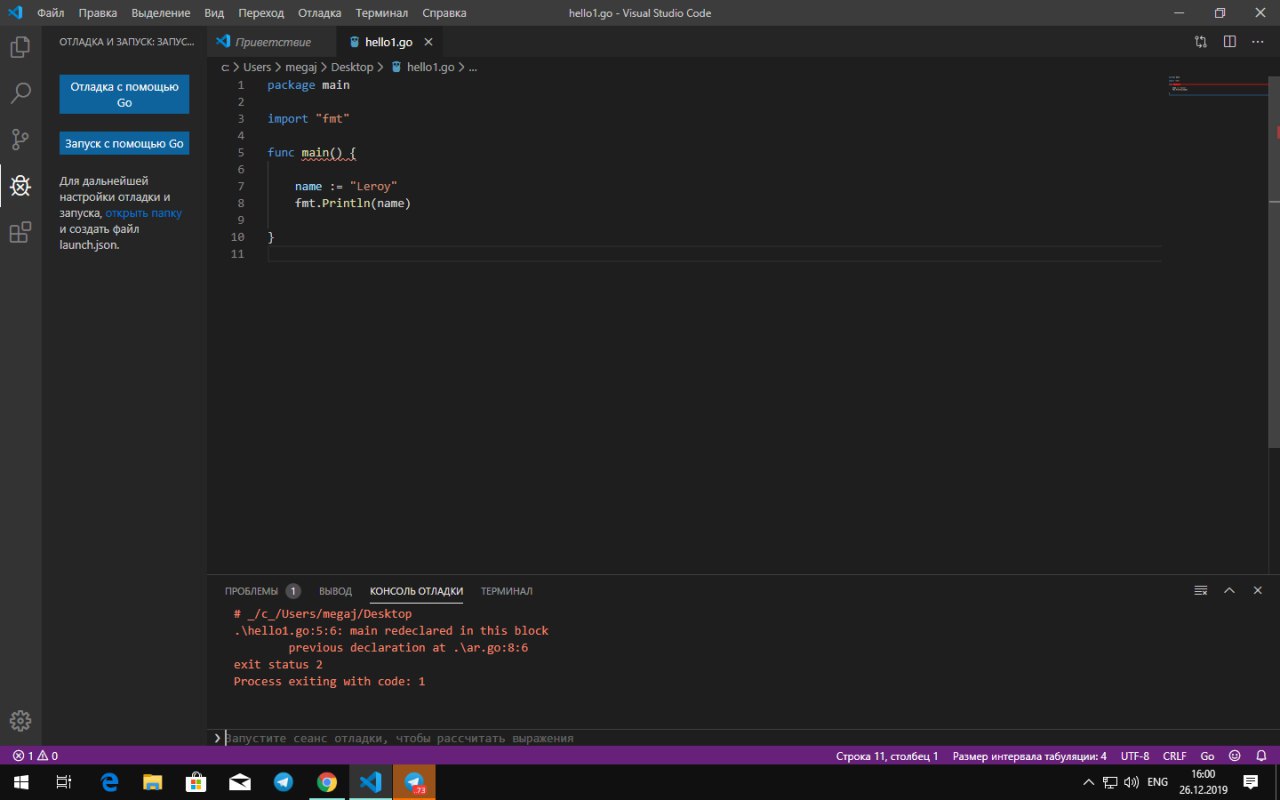Open the Файл menu
Viewport: 1280px width, 800px height.
(50, 13)
